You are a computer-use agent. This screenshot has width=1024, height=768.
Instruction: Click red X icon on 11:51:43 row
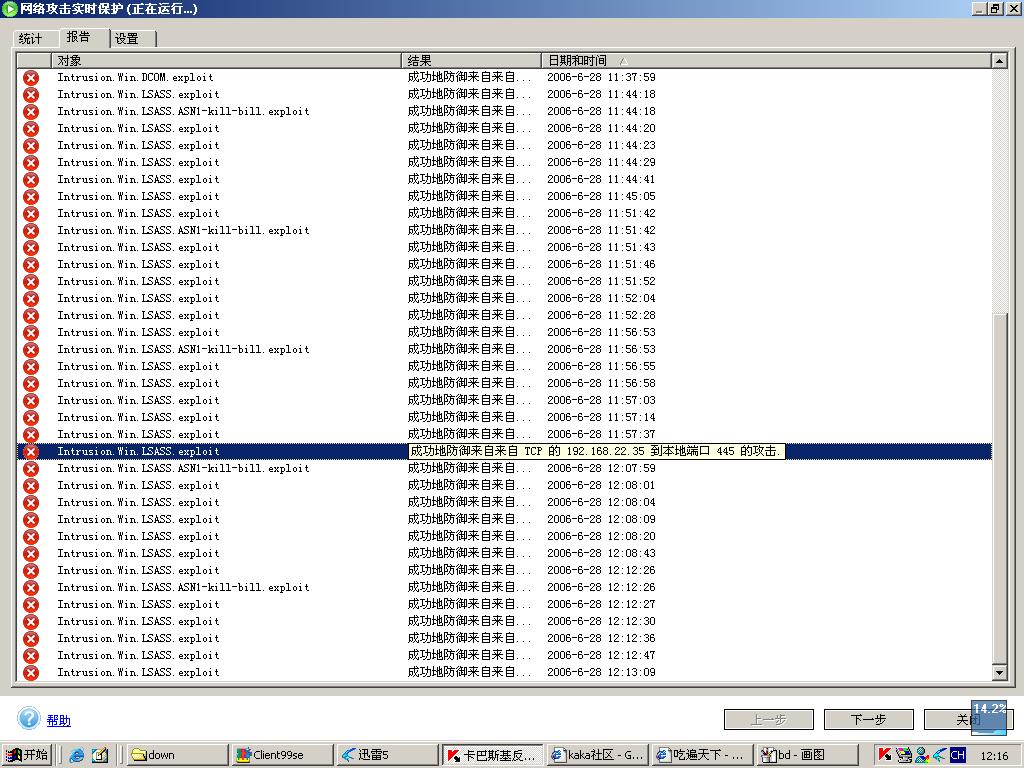[x=31, y=248]
